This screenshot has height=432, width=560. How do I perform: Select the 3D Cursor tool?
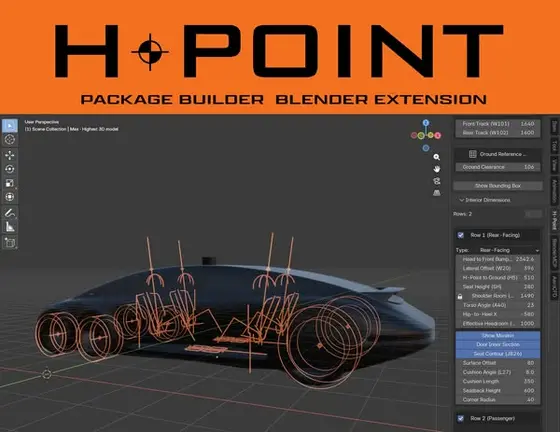tap(10, 140)
